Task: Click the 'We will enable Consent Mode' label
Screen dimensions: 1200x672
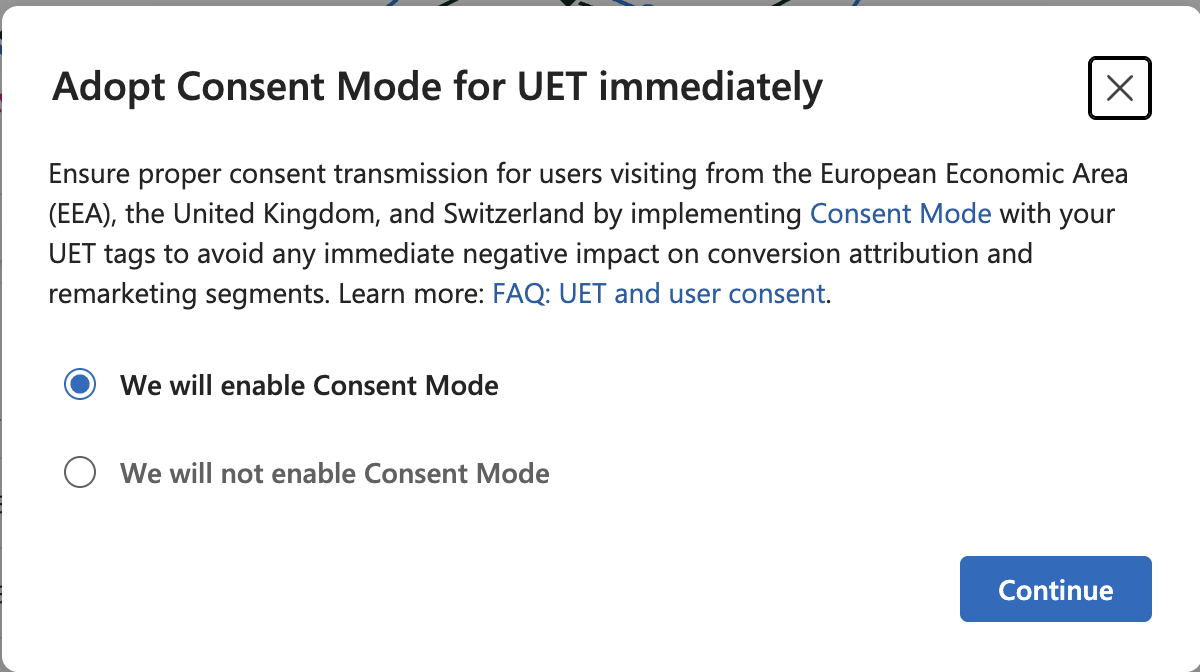Action: (309, 385)
